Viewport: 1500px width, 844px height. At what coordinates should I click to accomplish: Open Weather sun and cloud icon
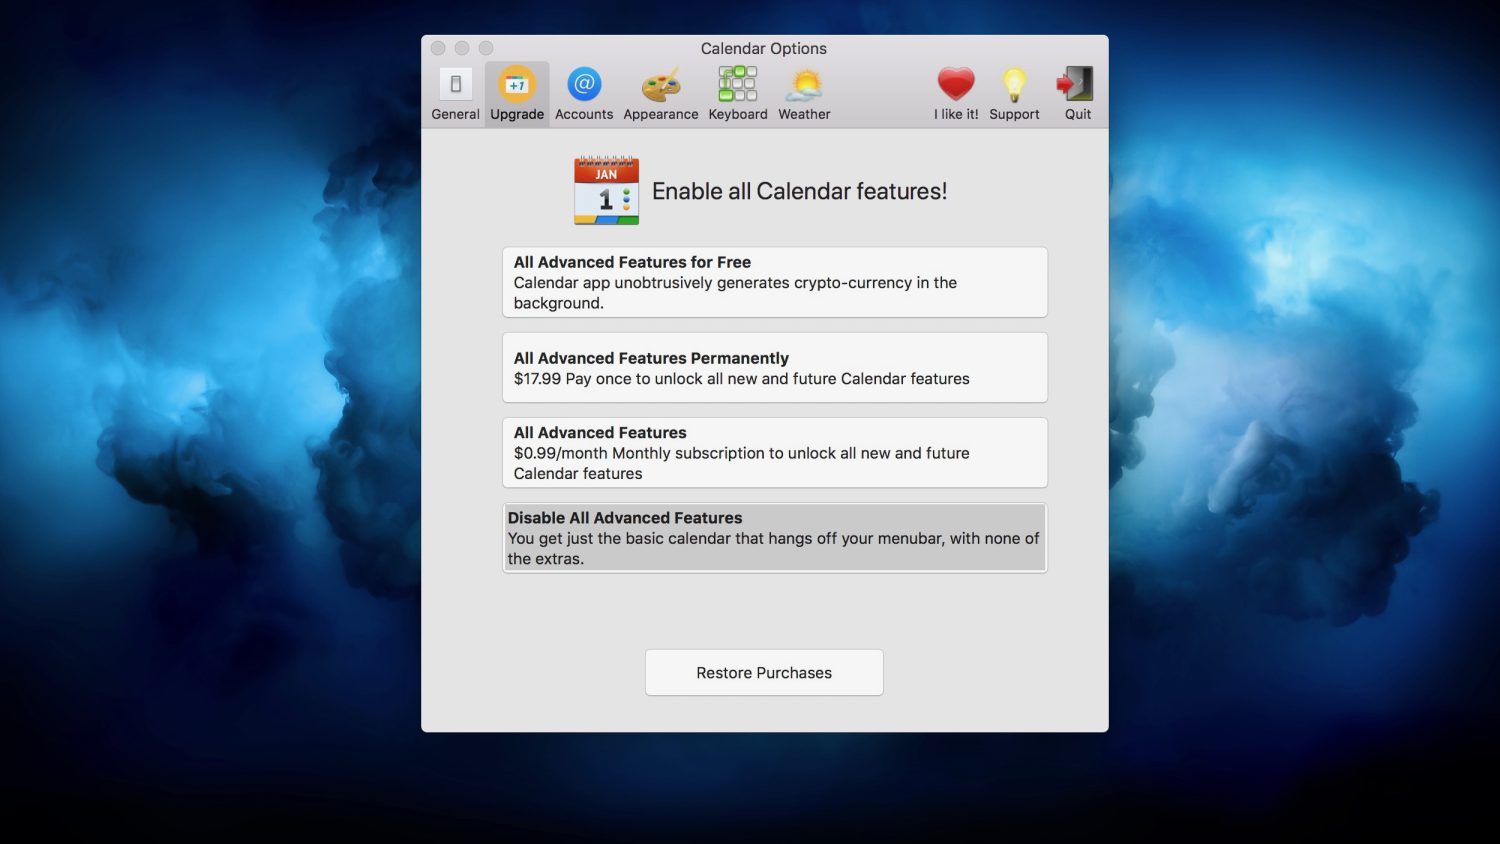coord(804,86)
